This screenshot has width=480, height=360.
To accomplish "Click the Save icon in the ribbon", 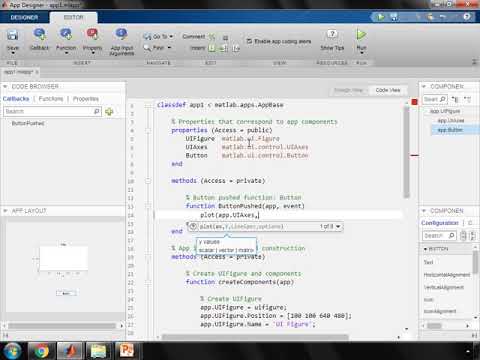I will (13, 35).
